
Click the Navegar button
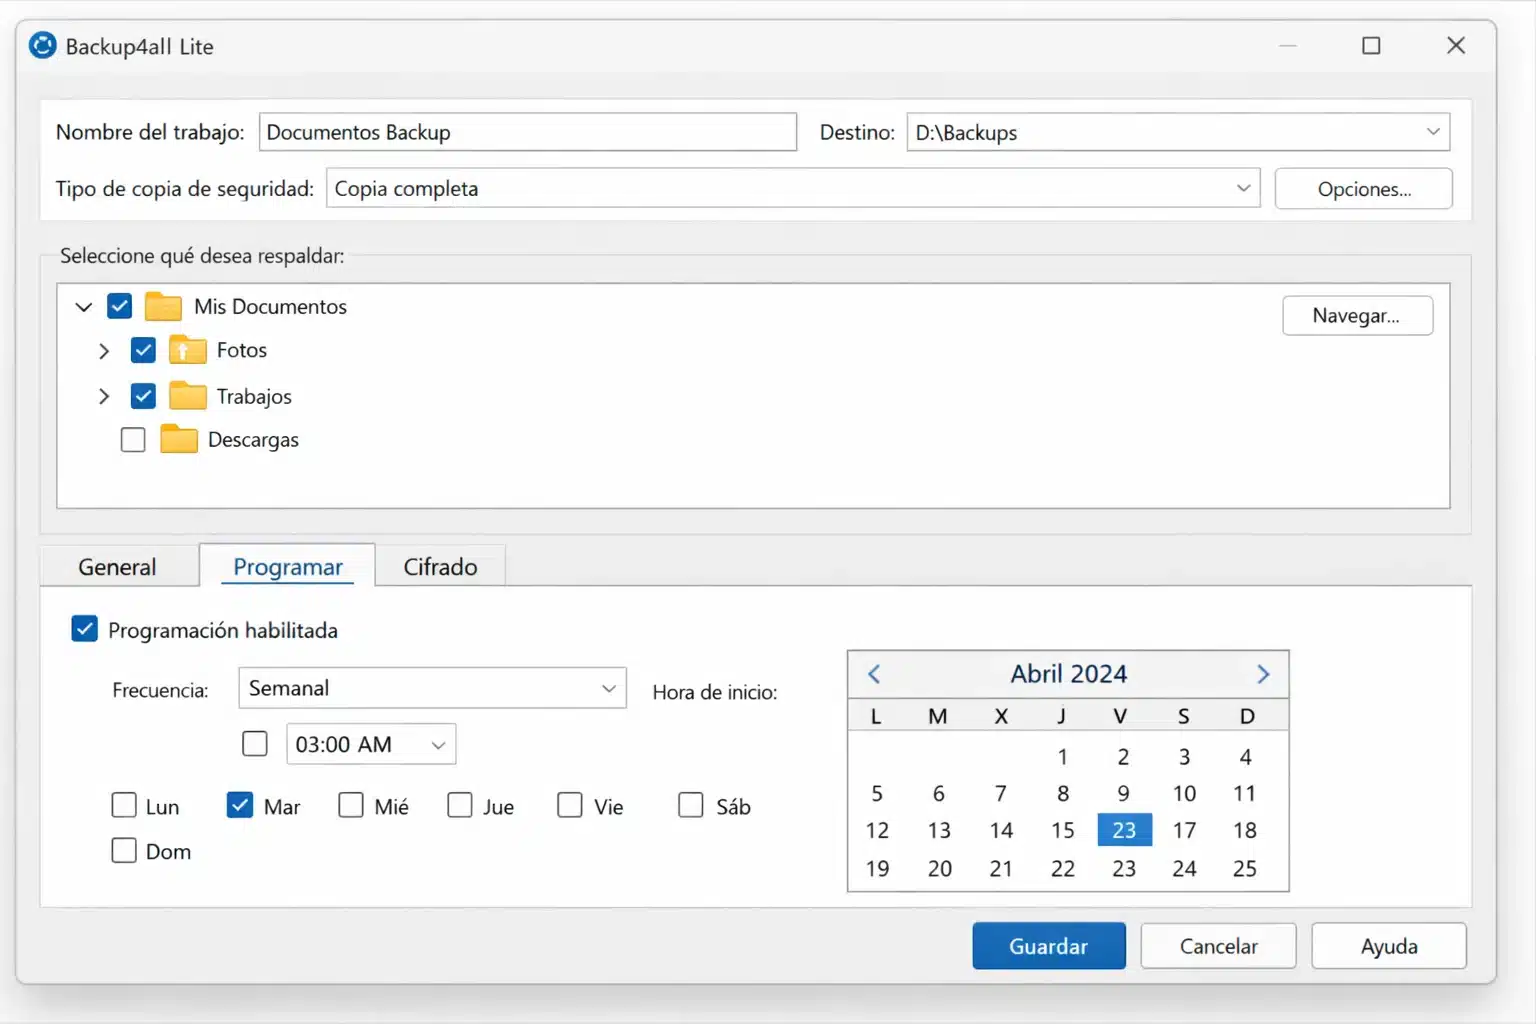(1357, 315)
